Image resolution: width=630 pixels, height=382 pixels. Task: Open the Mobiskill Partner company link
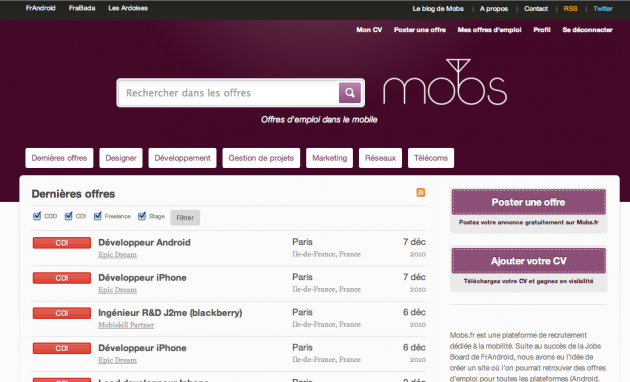[x=126, y=325]
